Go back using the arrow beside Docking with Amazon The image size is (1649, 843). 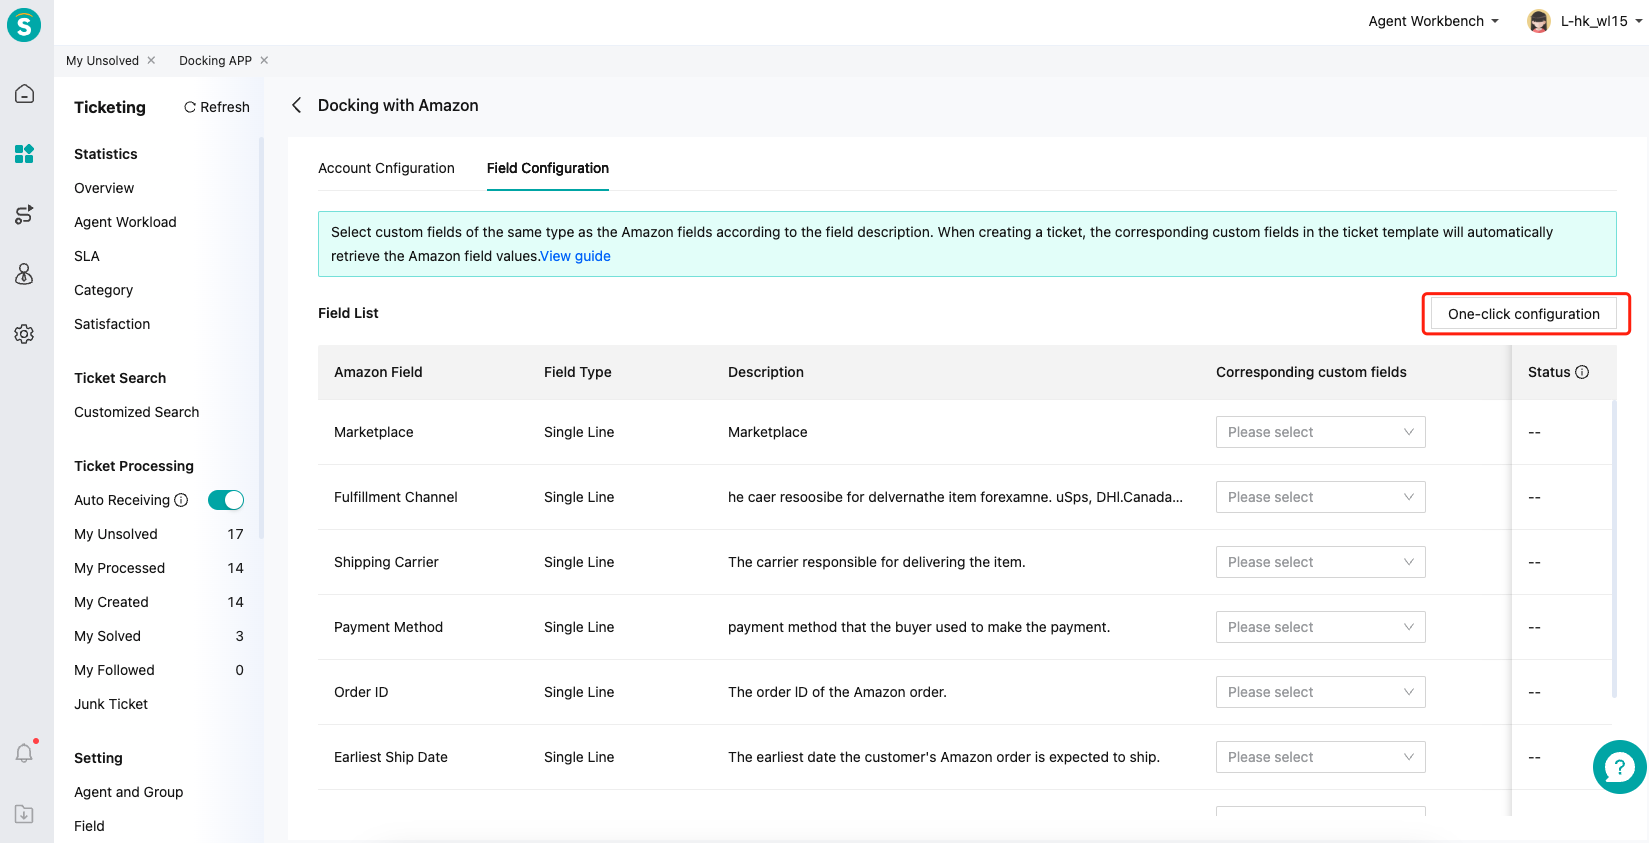click(296, 105)
